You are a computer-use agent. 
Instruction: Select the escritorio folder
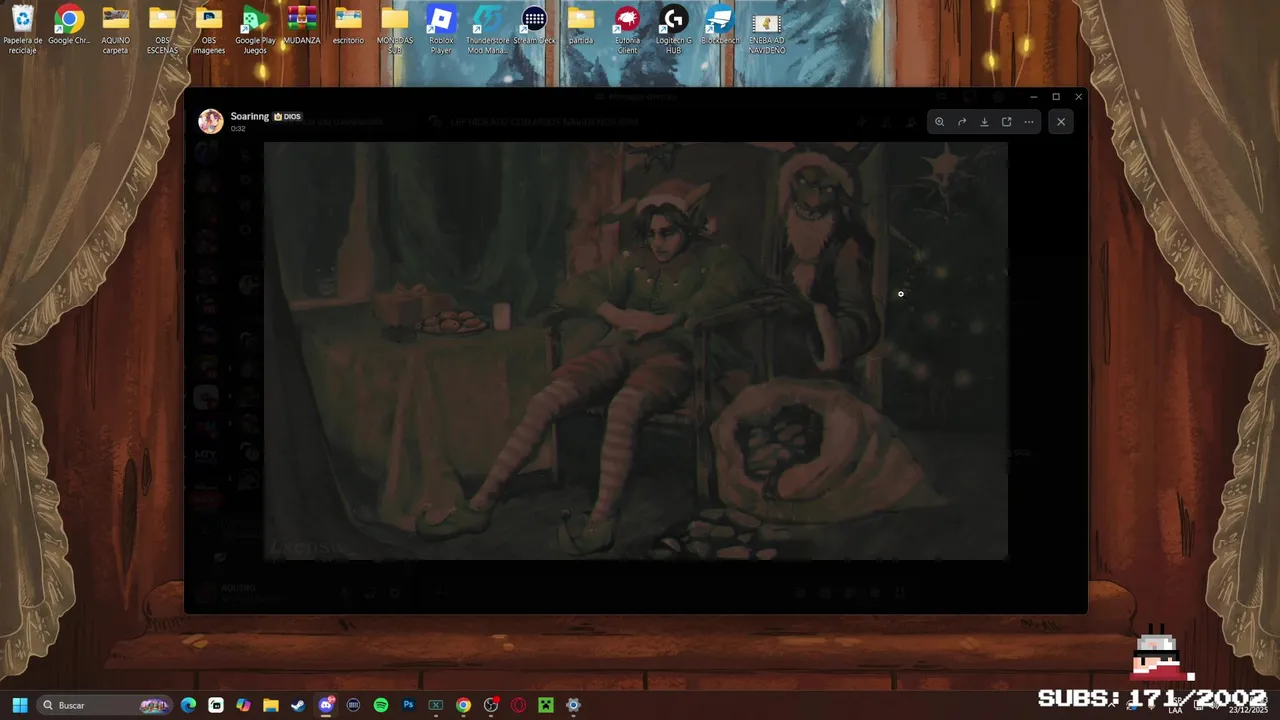[x=348, y=26]
